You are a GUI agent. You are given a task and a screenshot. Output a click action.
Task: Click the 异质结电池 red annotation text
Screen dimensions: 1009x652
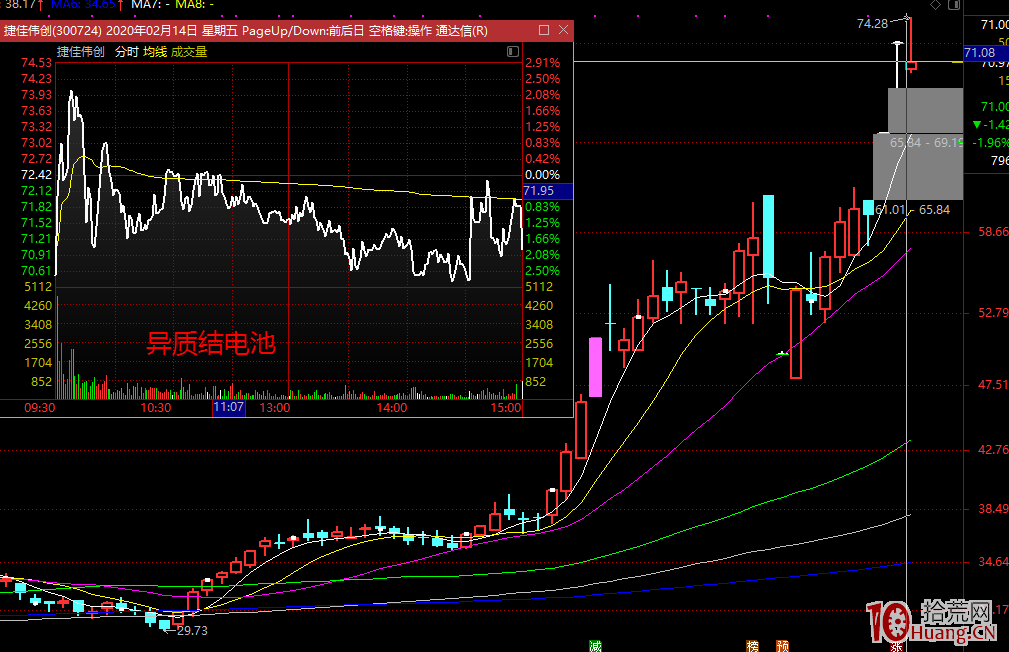point(210,344)
